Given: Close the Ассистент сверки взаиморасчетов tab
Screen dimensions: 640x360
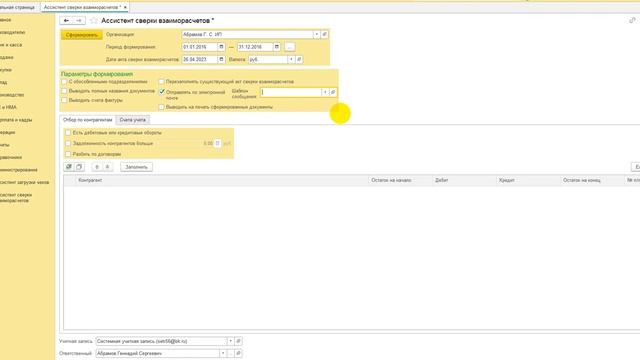Looking at the screenshot, I should (x=125, y=7).
